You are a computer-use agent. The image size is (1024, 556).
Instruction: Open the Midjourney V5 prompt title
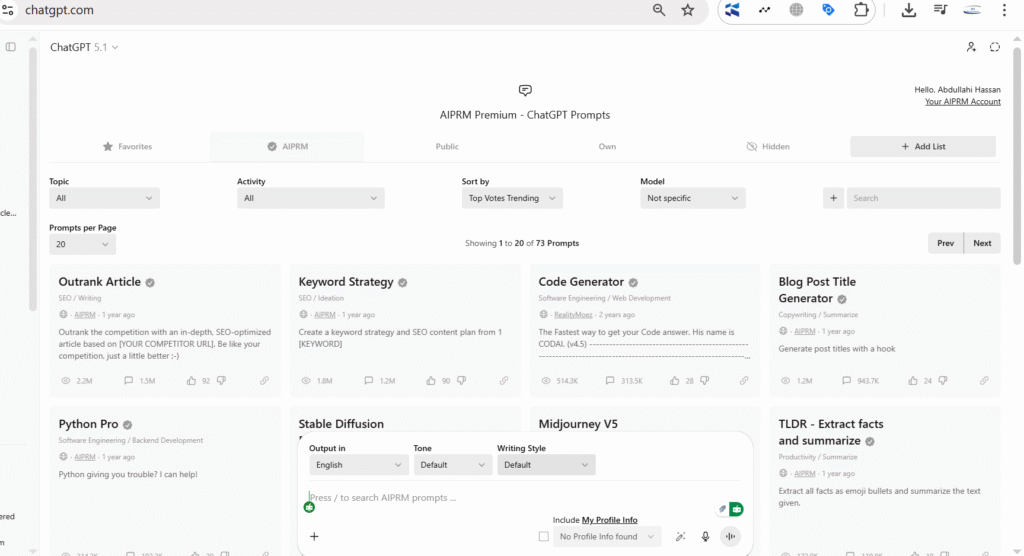click(578, 424)
